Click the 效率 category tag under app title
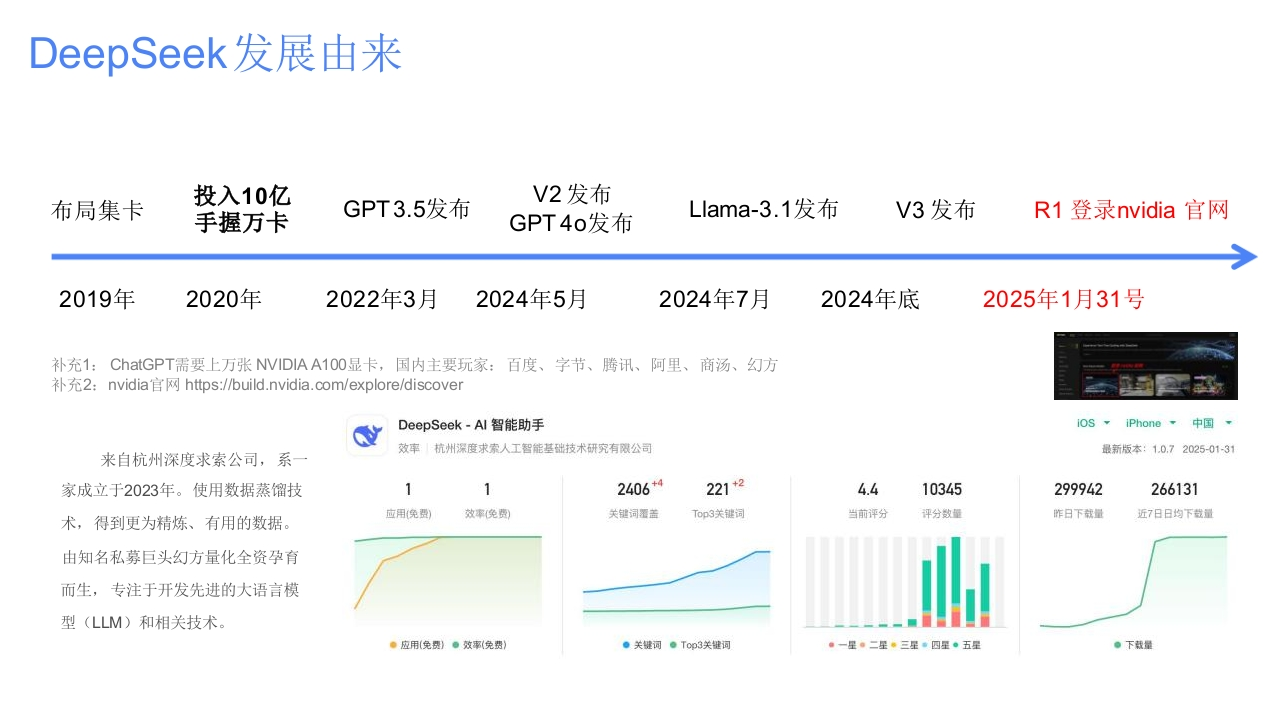Image resolution: width=1280 pixels, height=720 pixels. click(409, 449)
